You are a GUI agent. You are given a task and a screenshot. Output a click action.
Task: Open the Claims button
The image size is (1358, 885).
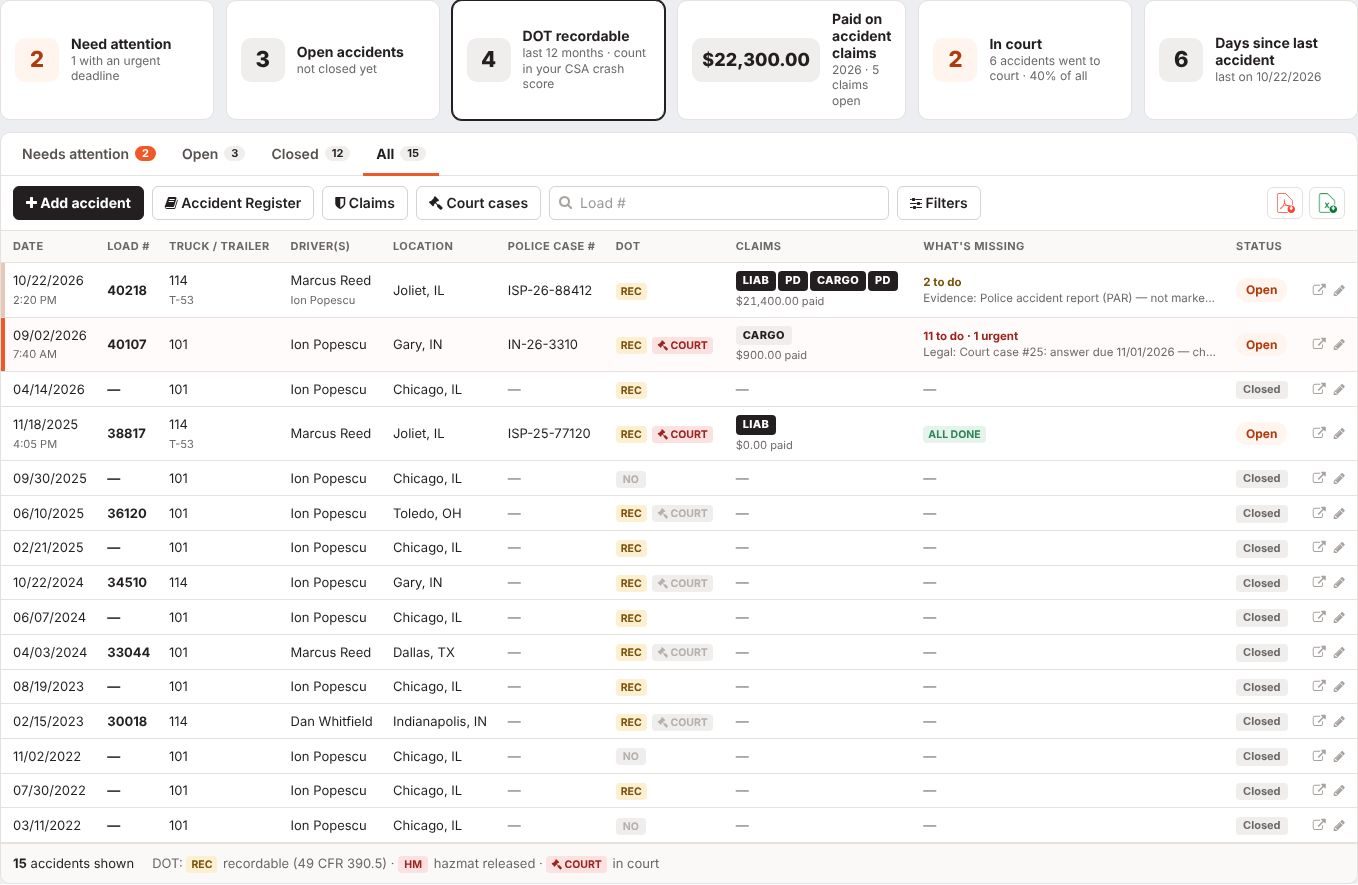pos(365,203)
